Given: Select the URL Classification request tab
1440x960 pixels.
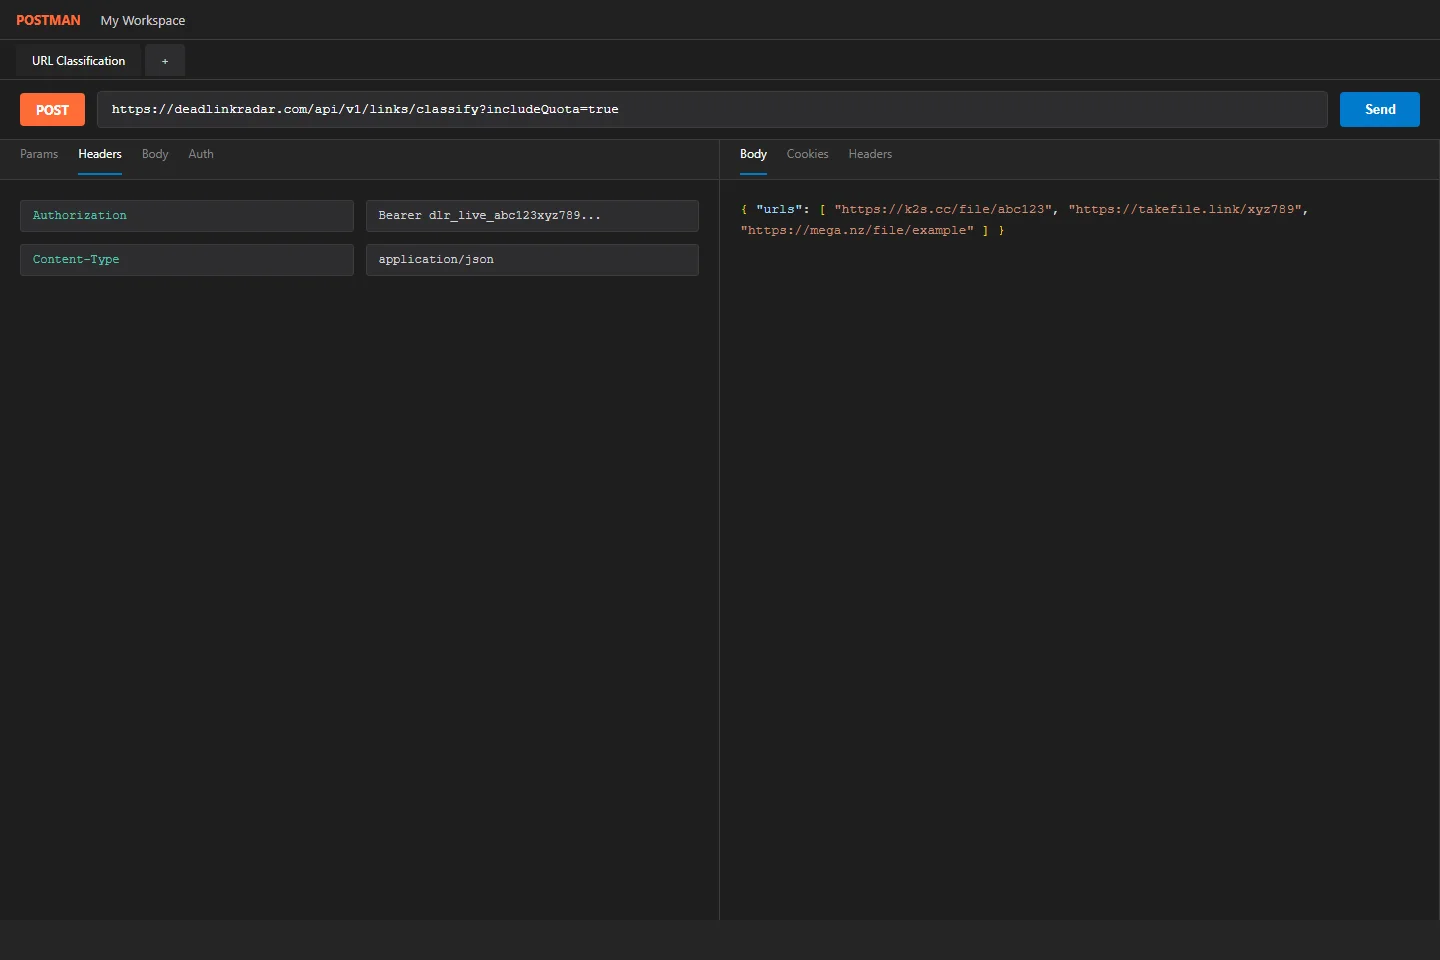Looking at the screenshot, I should click(x=78, y=61).
